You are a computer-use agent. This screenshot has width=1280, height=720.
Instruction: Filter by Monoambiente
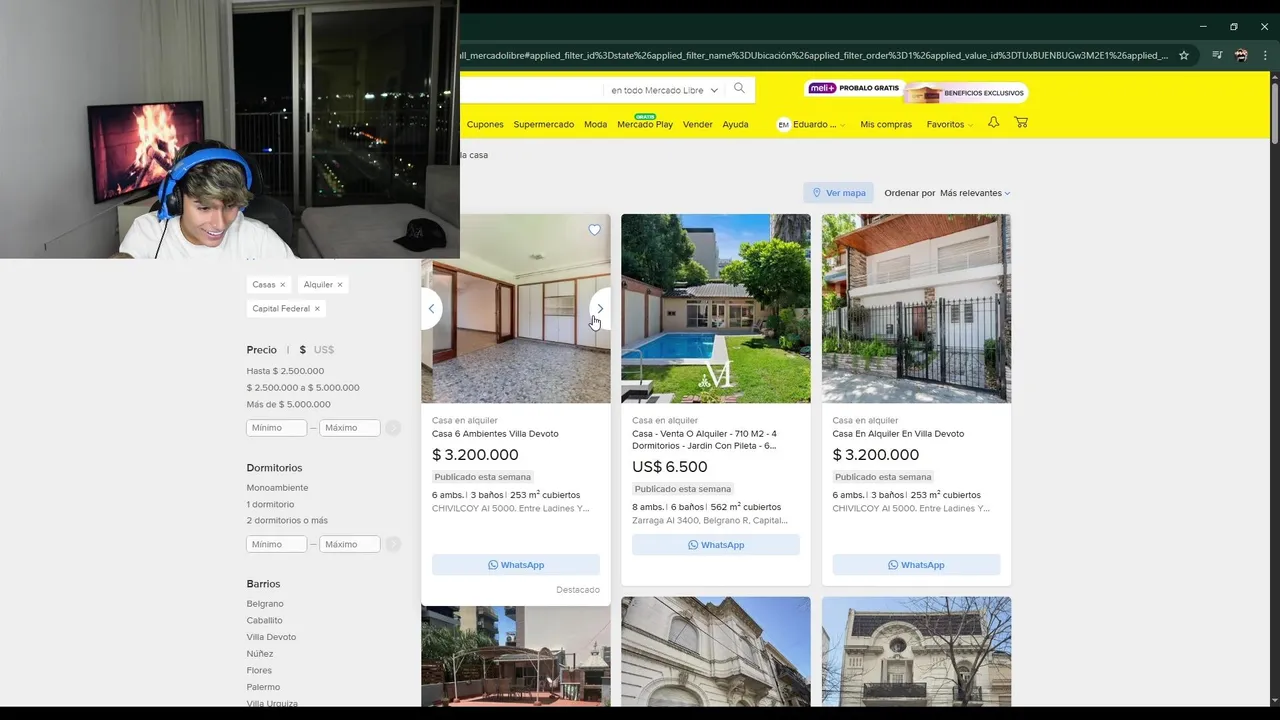277,488
